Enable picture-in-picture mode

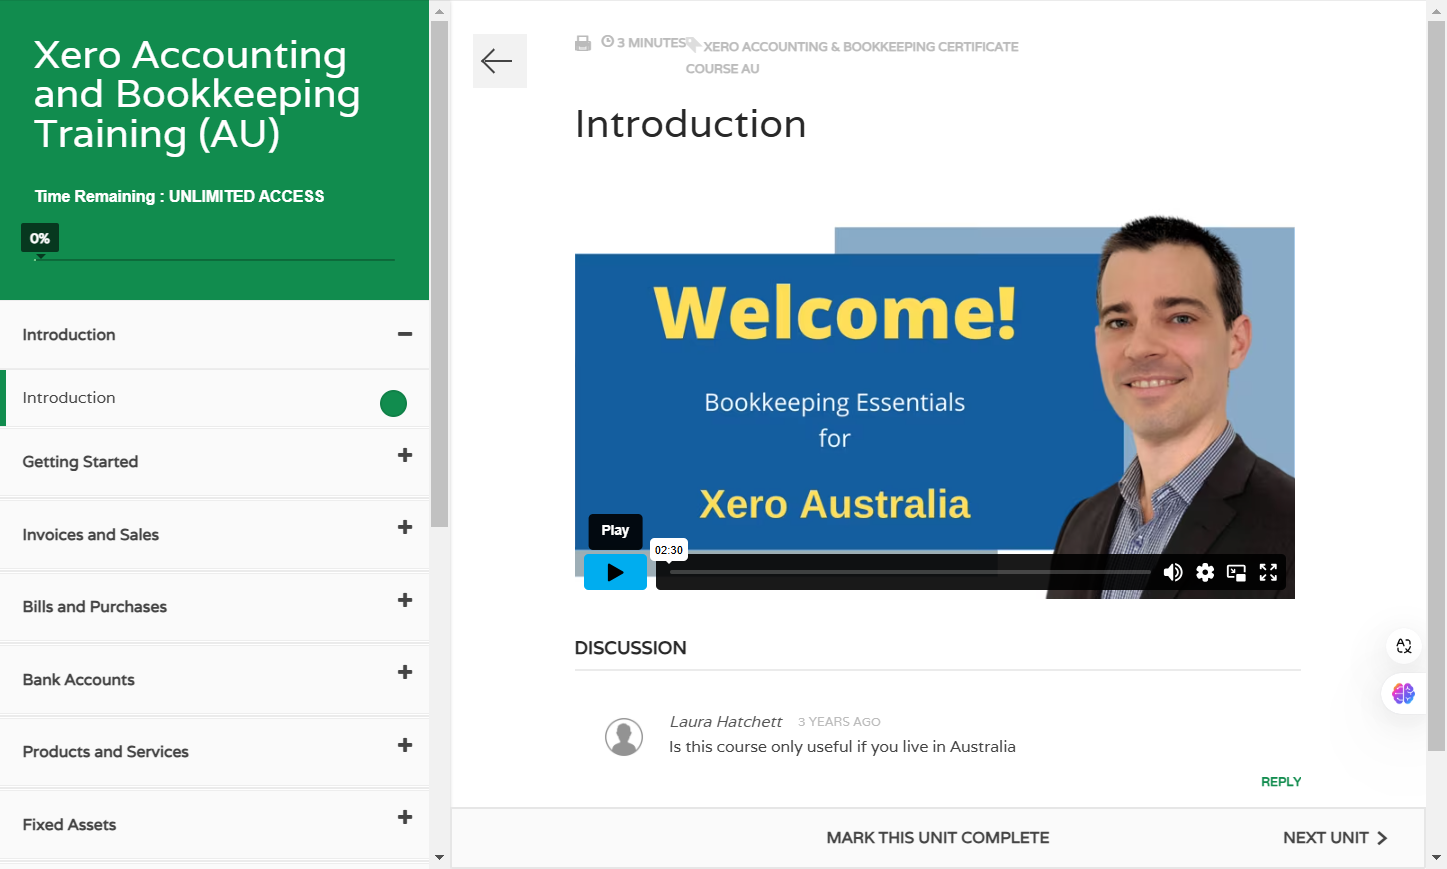pos(1237,572)
